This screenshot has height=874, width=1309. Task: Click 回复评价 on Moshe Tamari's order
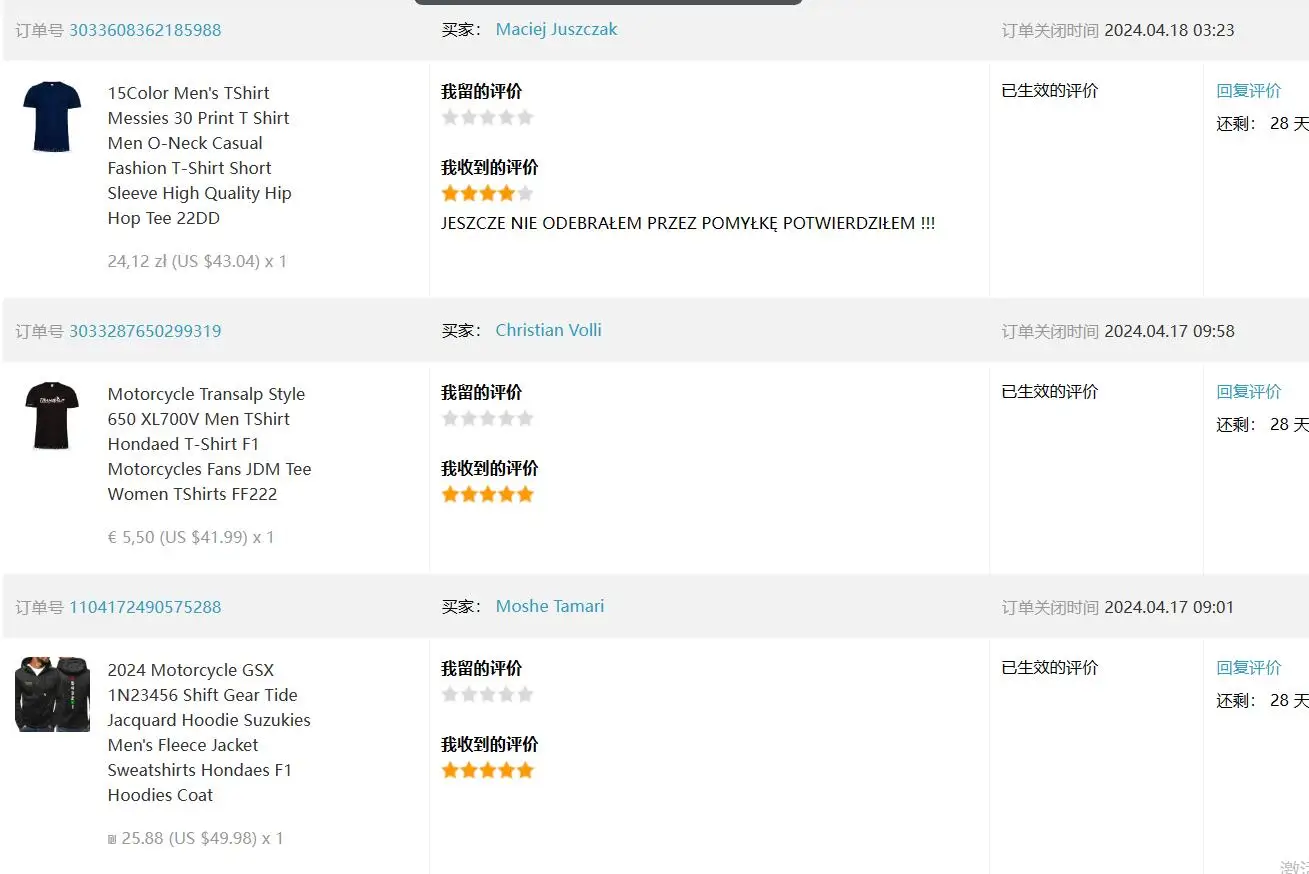[1248, 668]
